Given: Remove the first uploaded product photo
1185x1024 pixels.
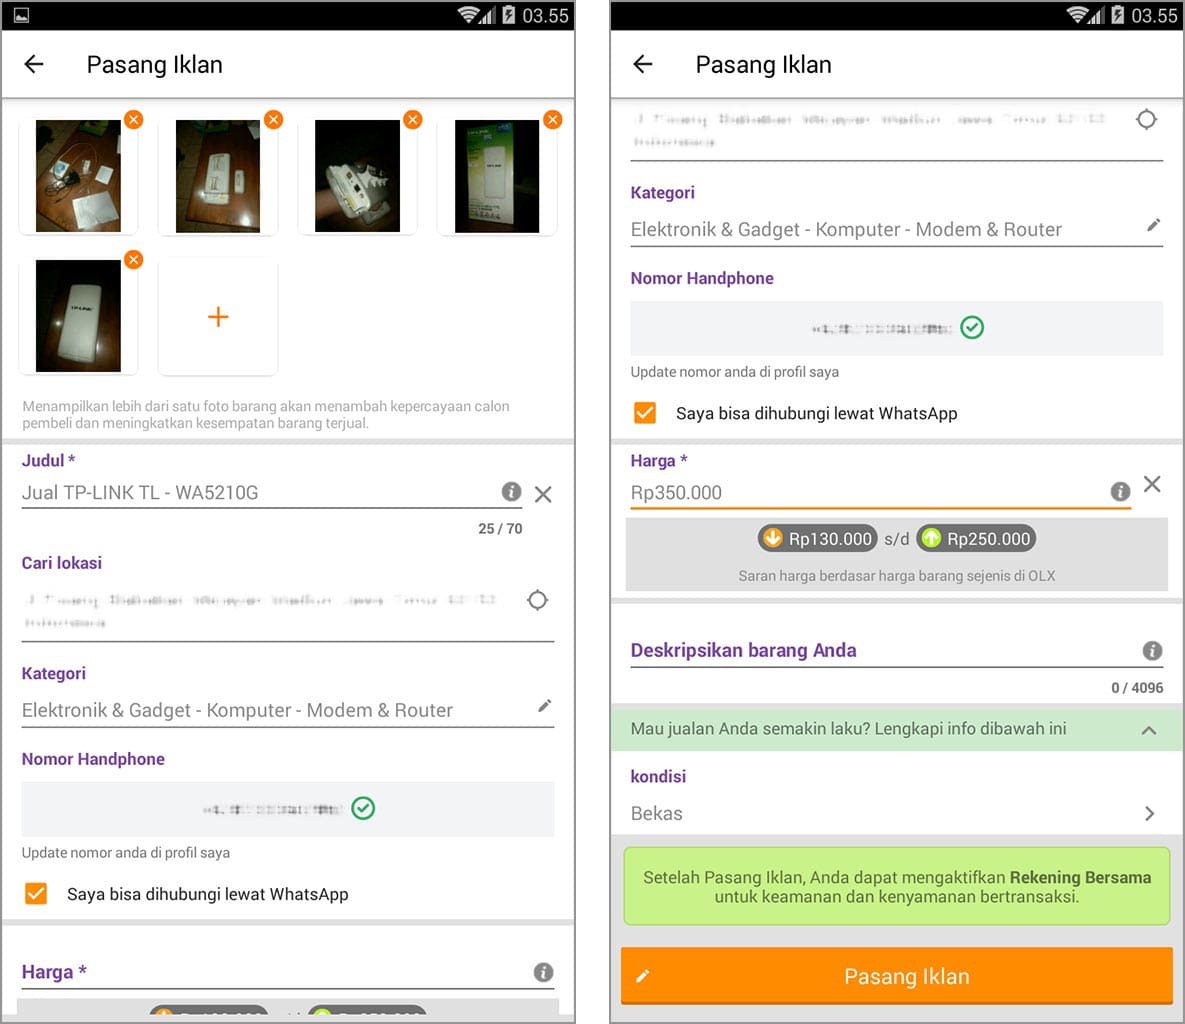Looking at the screenshot, I should pos(133,120).
